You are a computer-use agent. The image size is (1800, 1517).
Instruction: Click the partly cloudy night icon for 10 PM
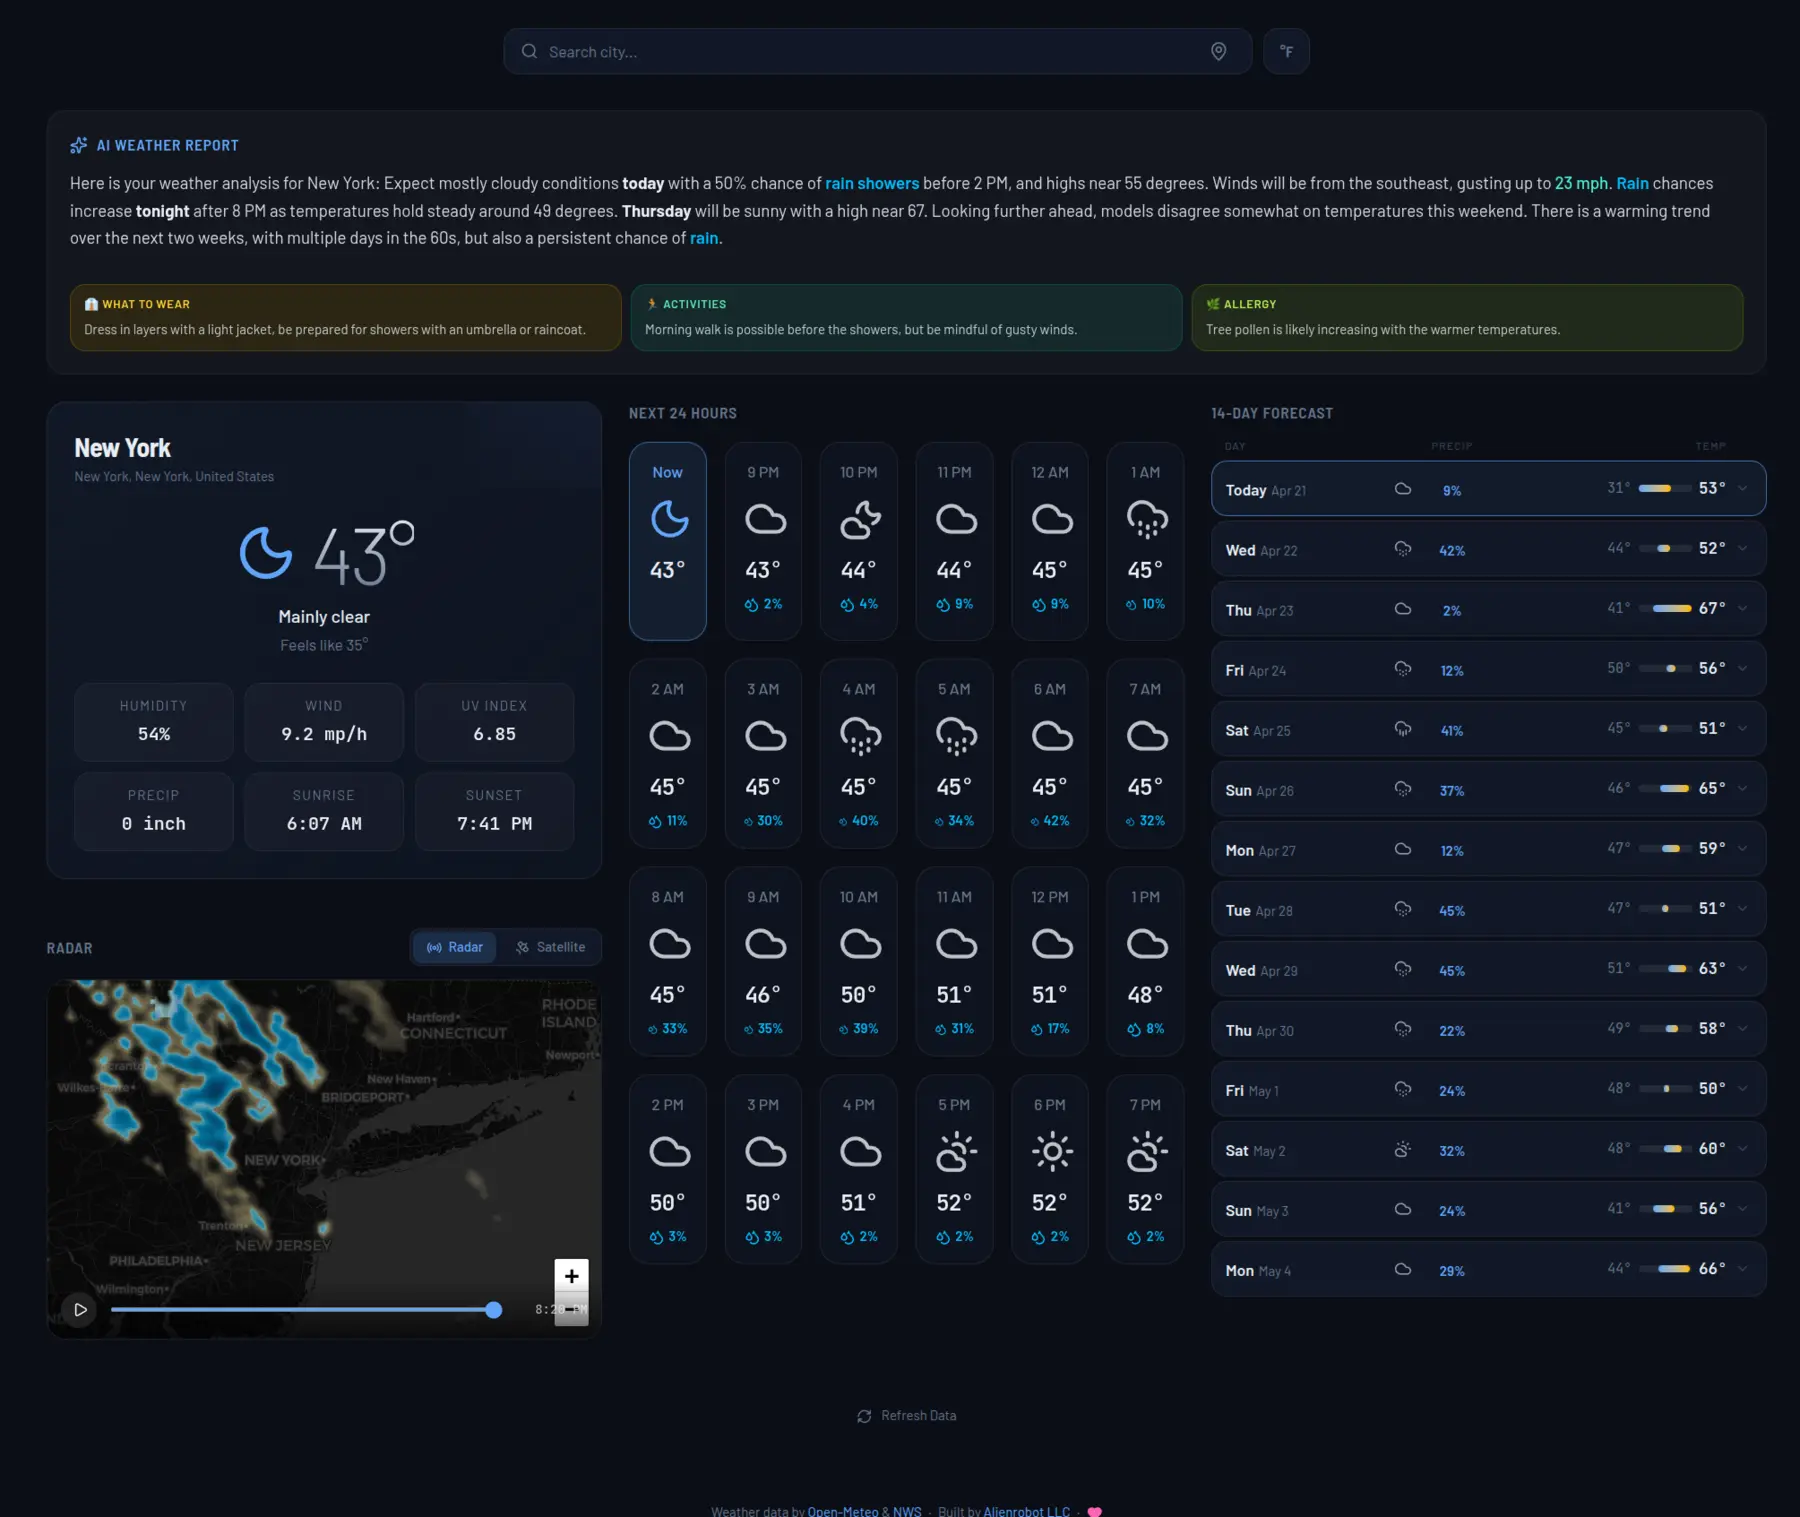coord(860,519)
